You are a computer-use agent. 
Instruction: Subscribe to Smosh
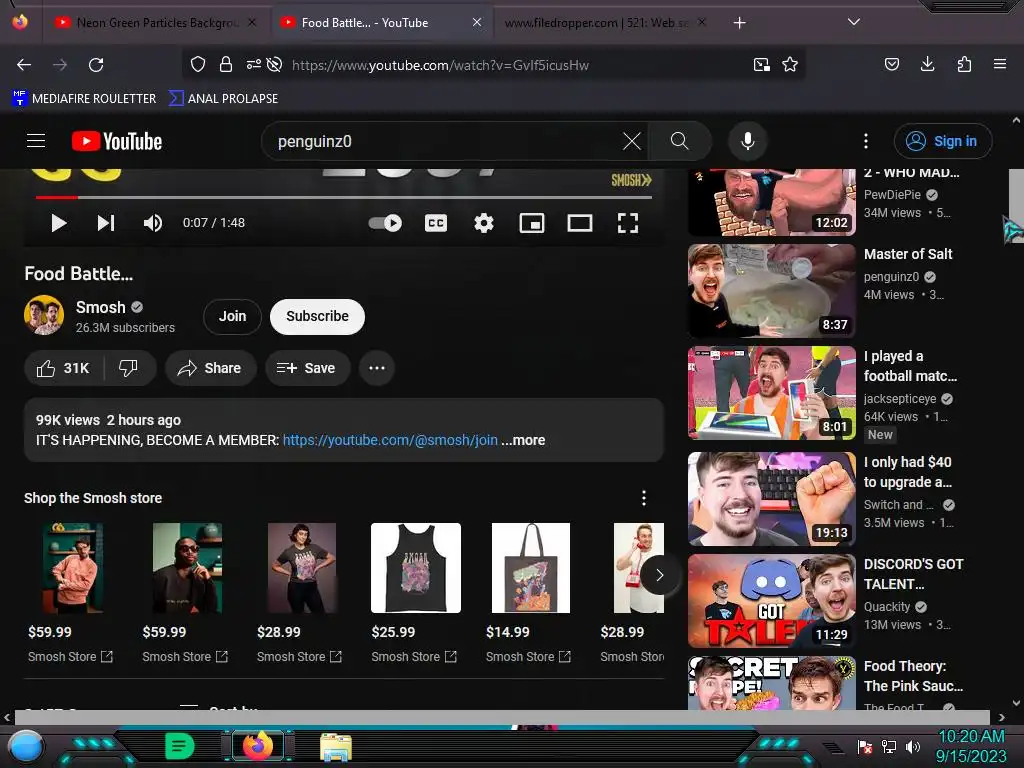click(x=317, y=316)
